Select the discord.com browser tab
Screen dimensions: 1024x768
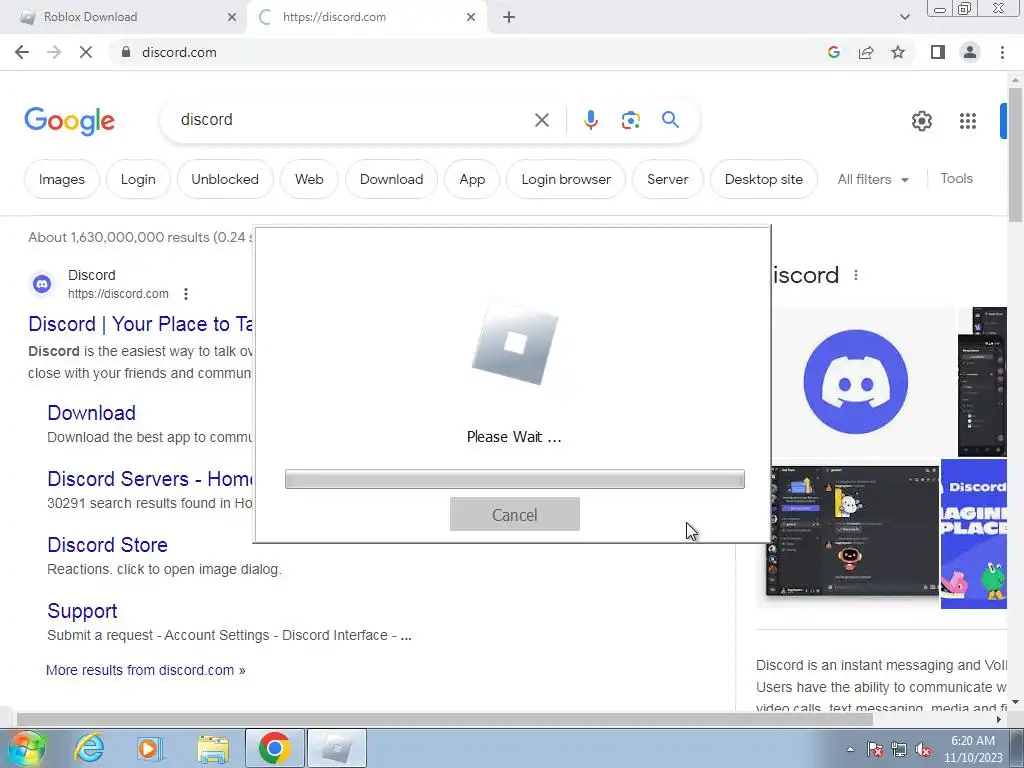pyautogui.click(x=366, y=17)
